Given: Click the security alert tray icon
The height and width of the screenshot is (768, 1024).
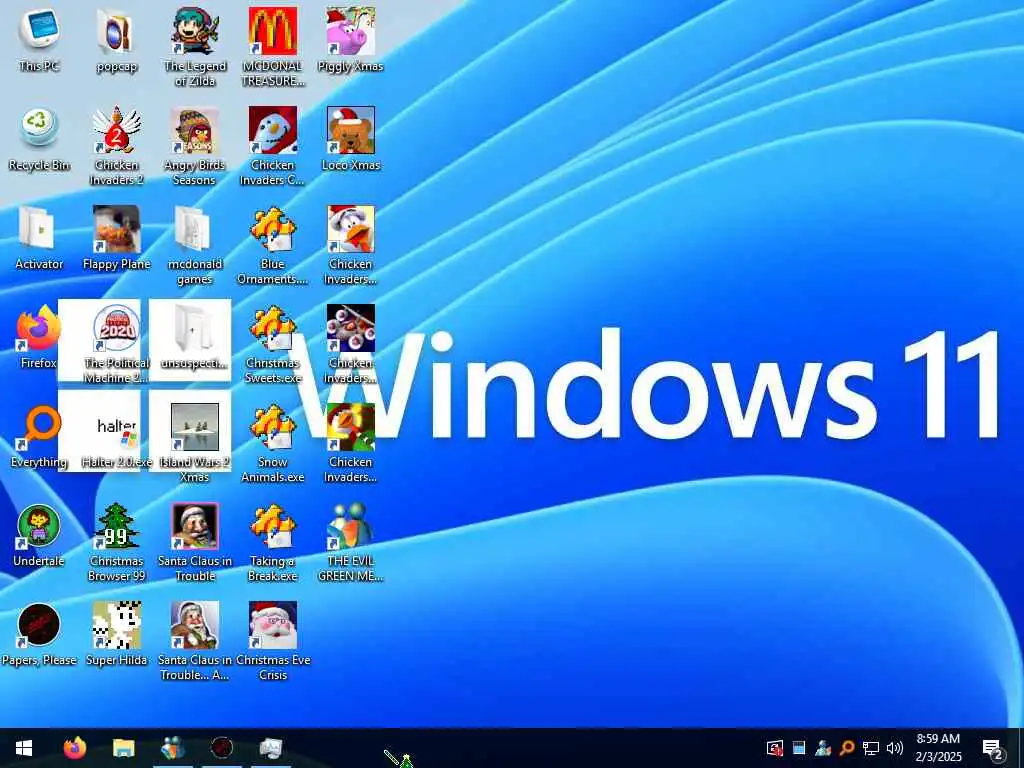Looking at the screenshot, I should (775, 748).
